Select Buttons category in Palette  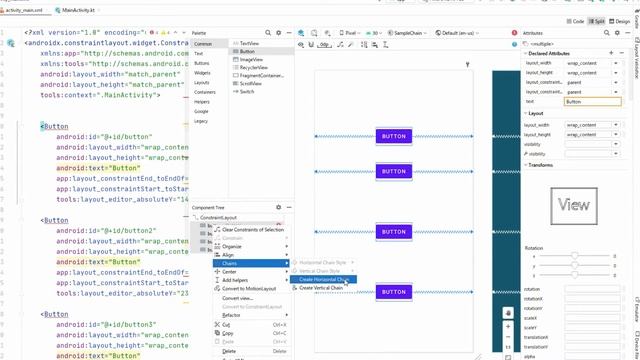point(202,63)
